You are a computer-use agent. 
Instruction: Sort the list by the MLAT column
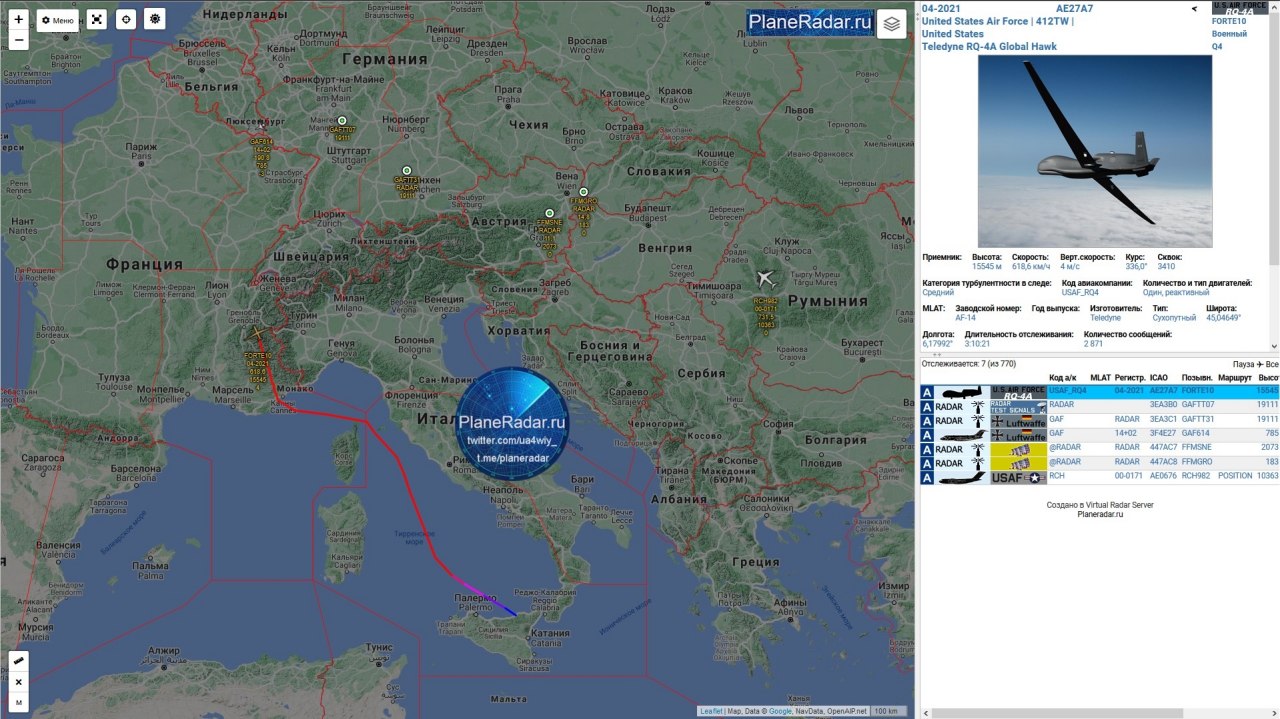point(1100,378)
